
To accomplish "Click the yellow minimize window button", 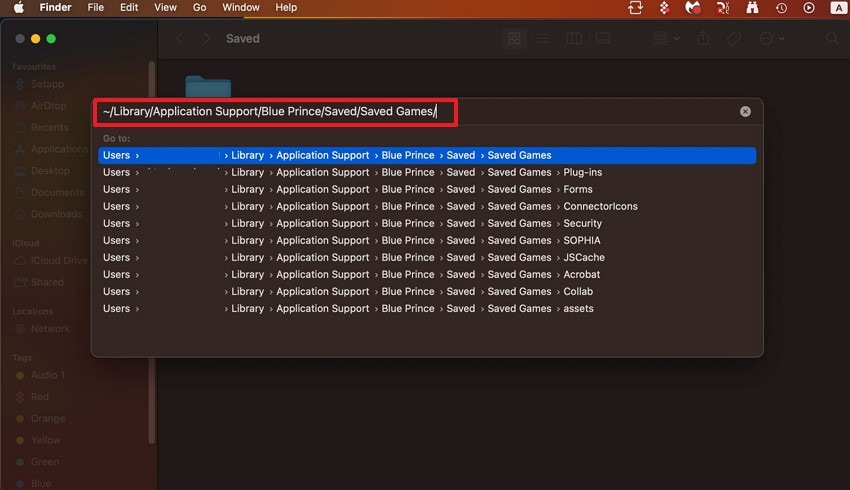I will click(x=35, y=38).
